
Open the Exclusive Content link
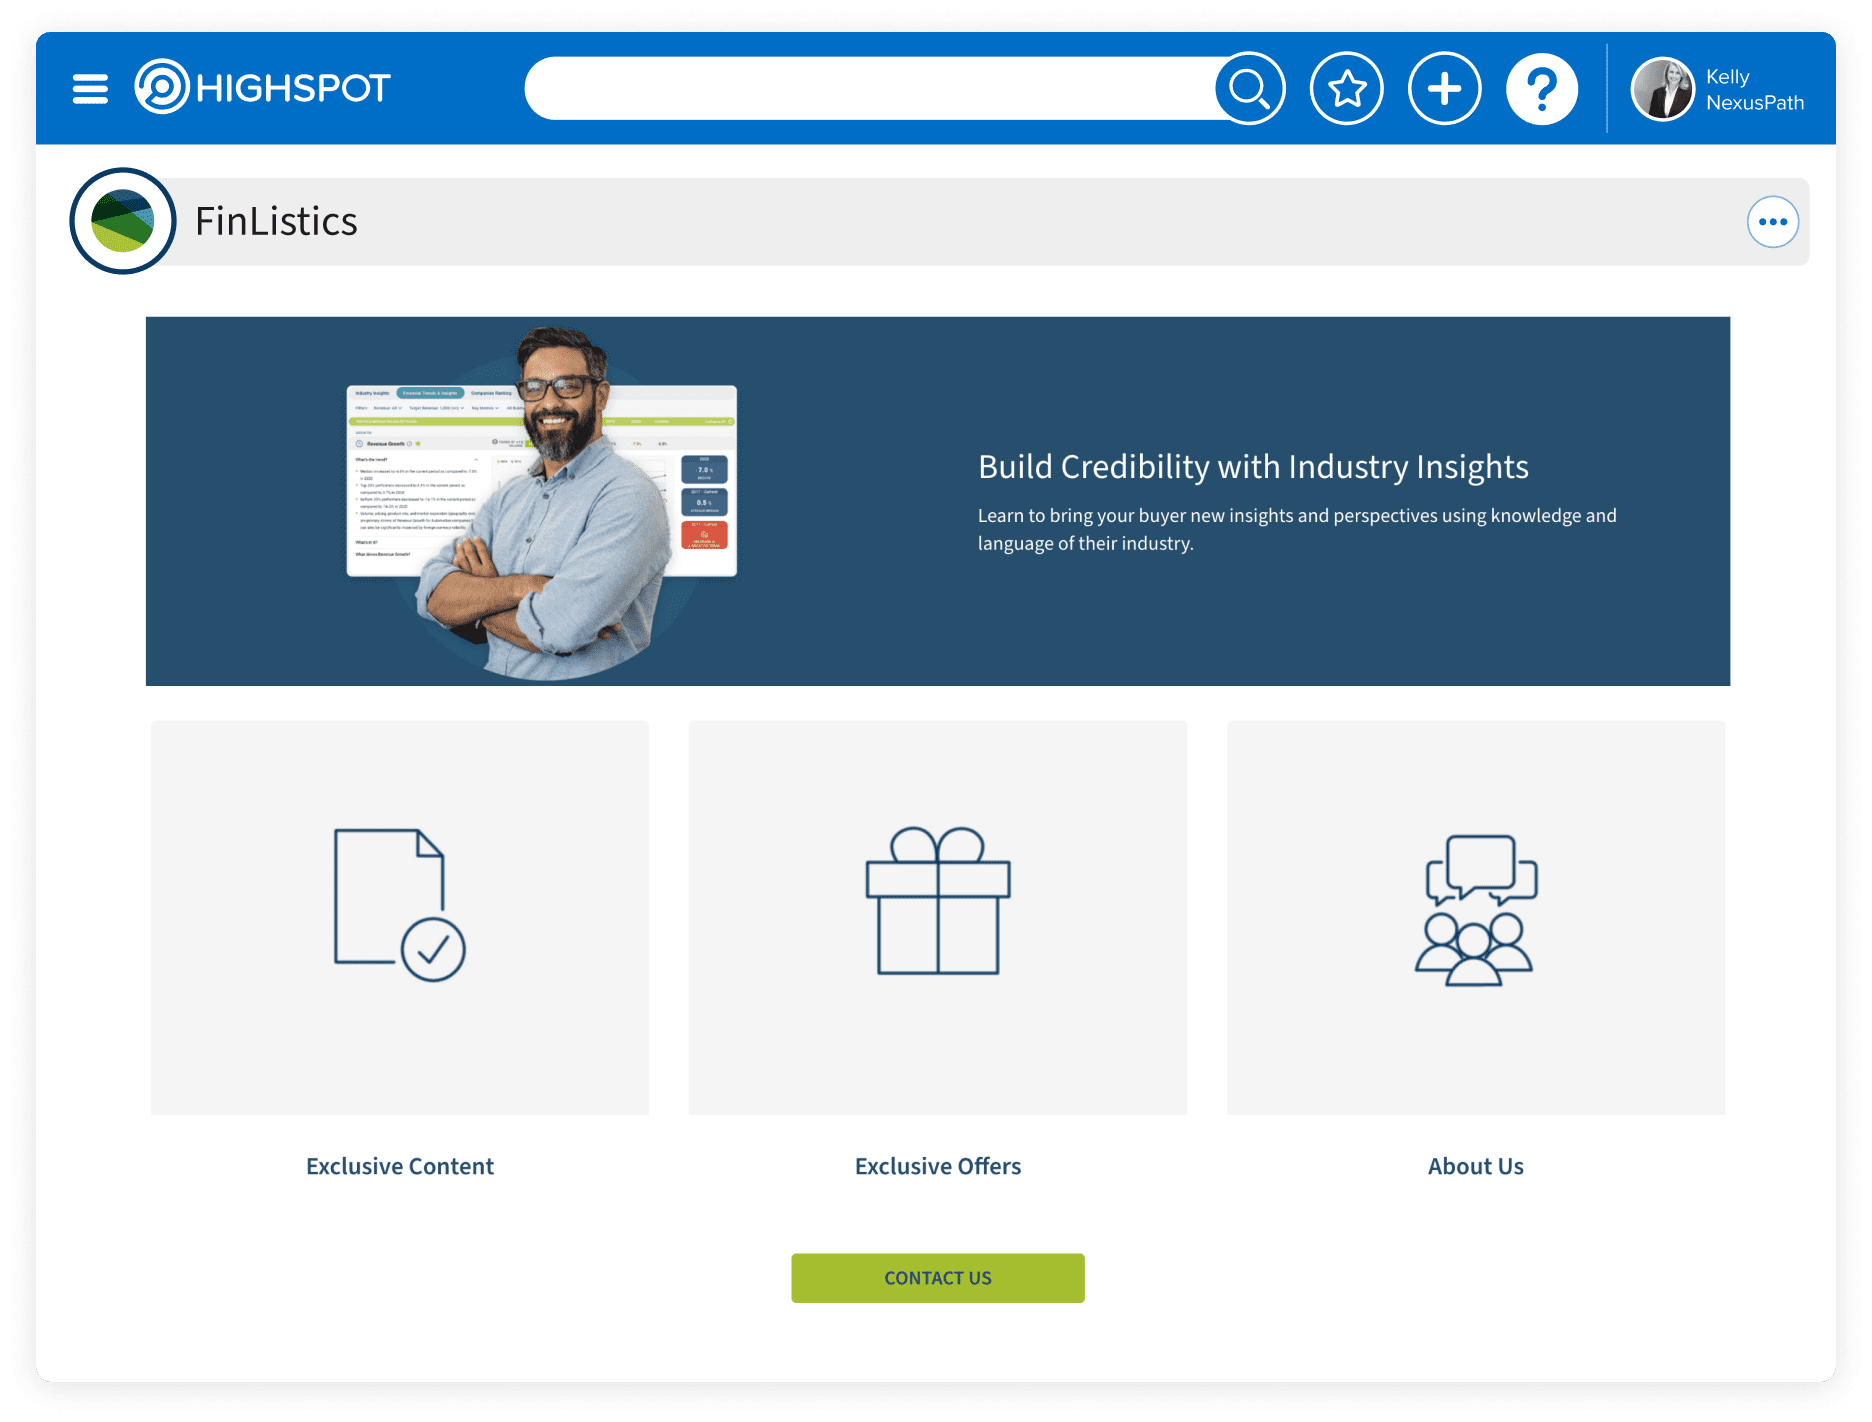tap(399, 1166)
